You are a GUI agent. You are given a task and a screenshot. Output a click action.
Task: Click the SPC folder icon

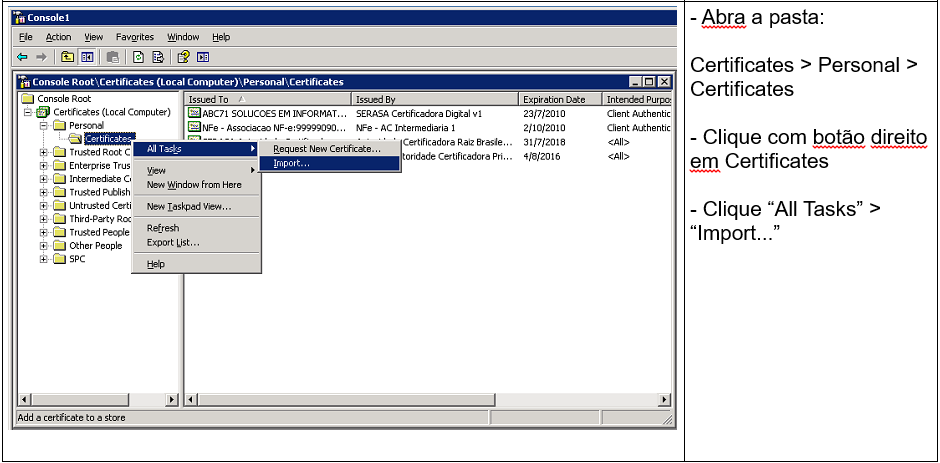coord(59,259)
